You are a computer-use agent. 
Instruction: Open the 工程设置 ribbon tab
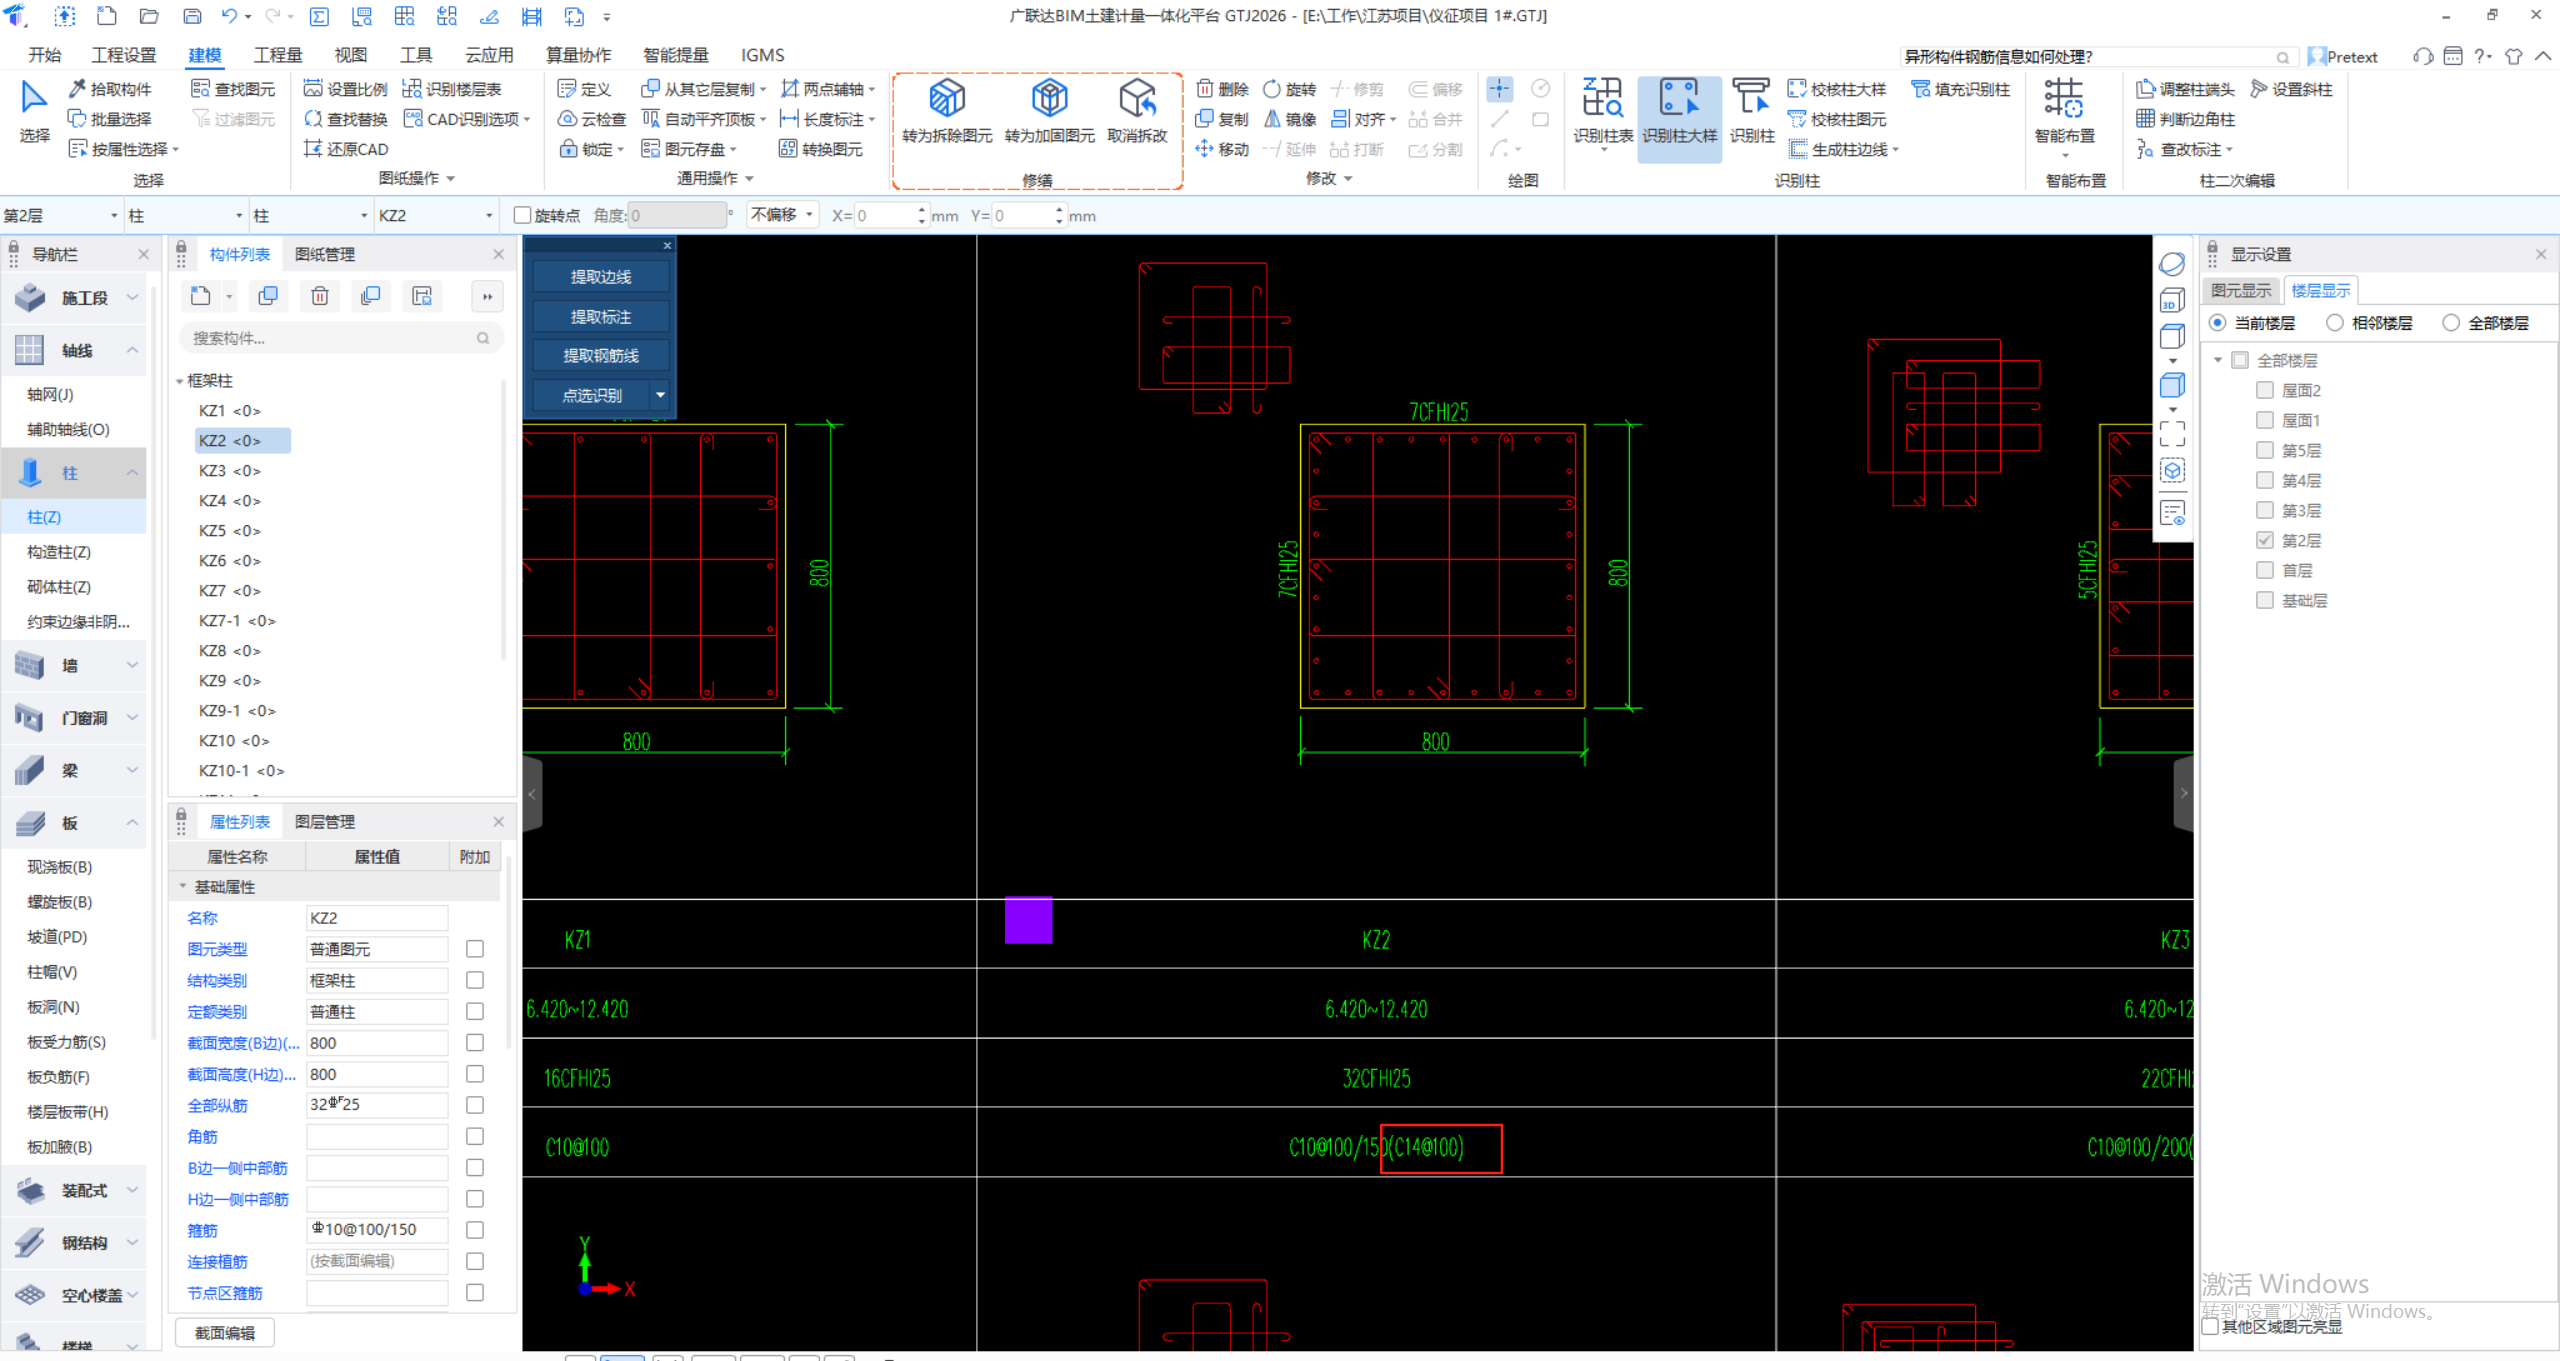(x=123, y=55)
